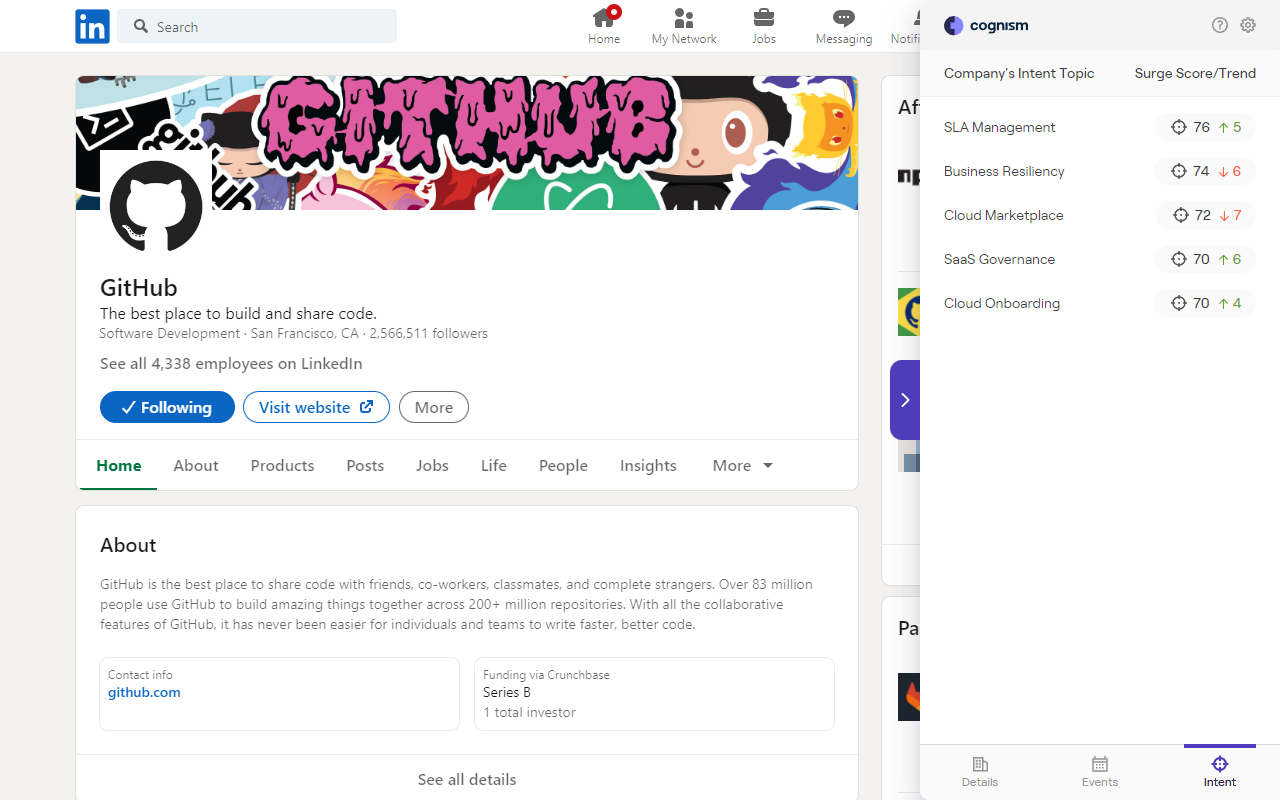Open Cognism help question mark icon
Viewport: 1280px width, 800px height.
click(x=1219, y=26)
